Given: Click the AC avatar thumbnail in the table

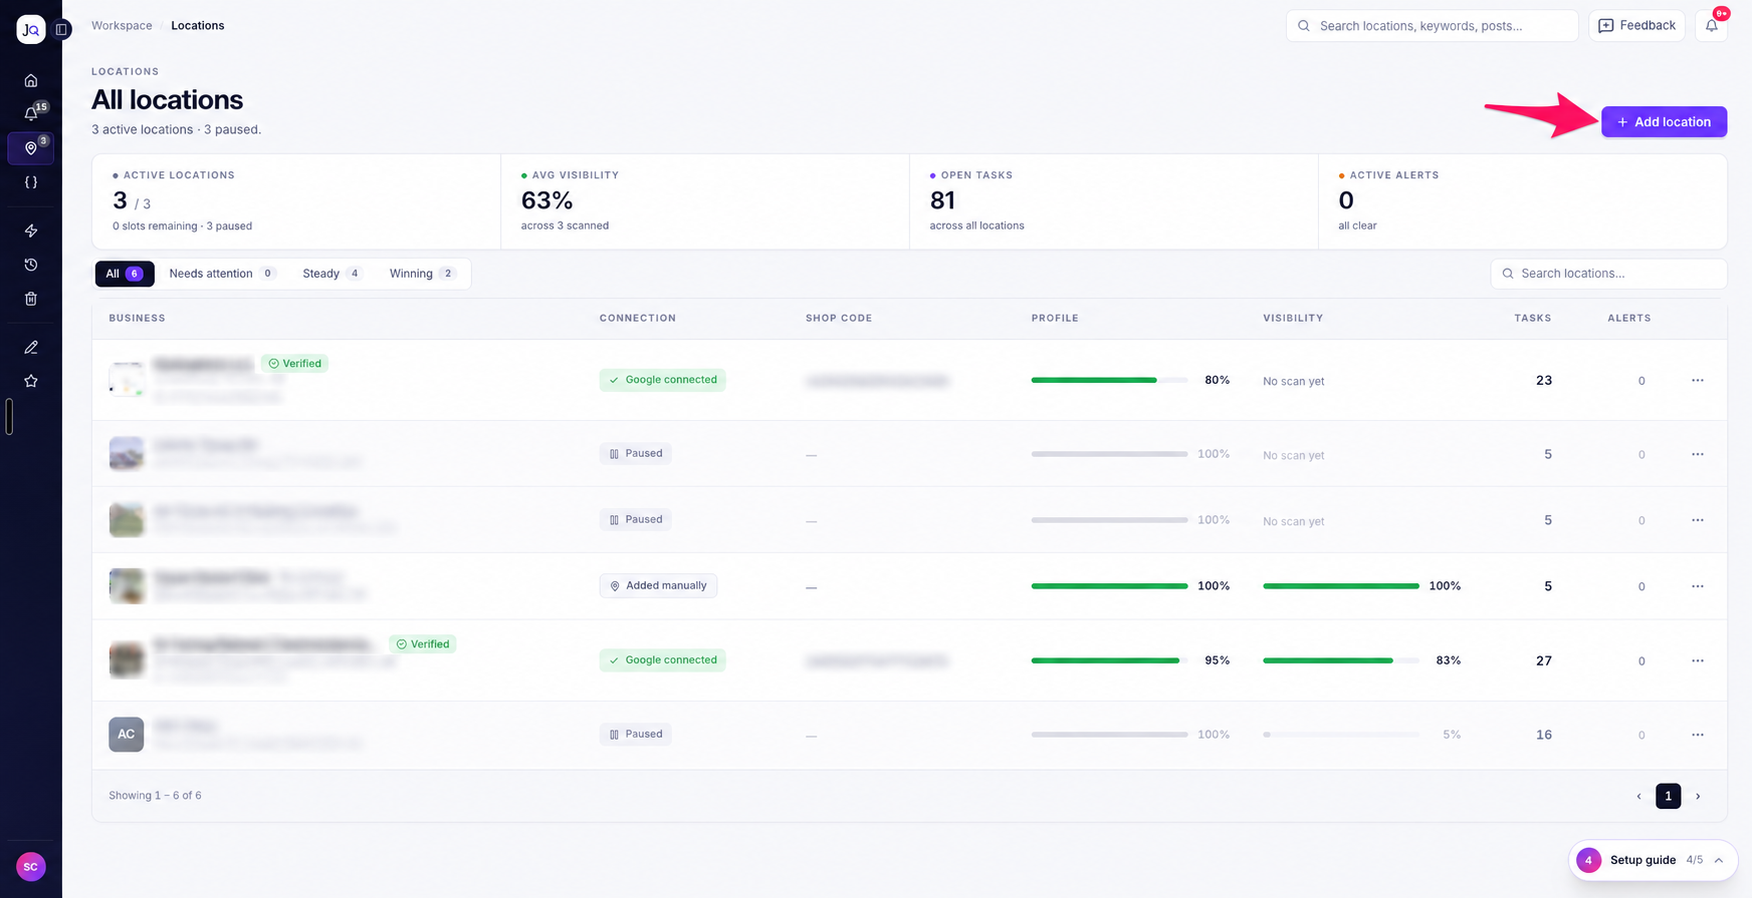Looking at the screenshot, I should (x=126, y=734).
